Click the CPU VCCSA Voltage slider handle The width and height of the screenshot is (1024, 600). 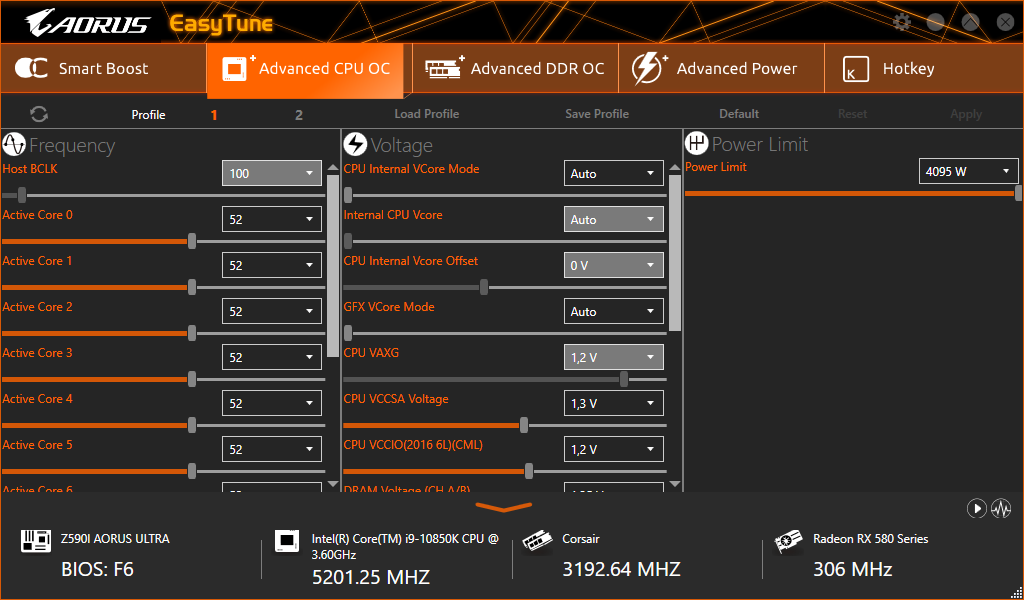(524, 425)
